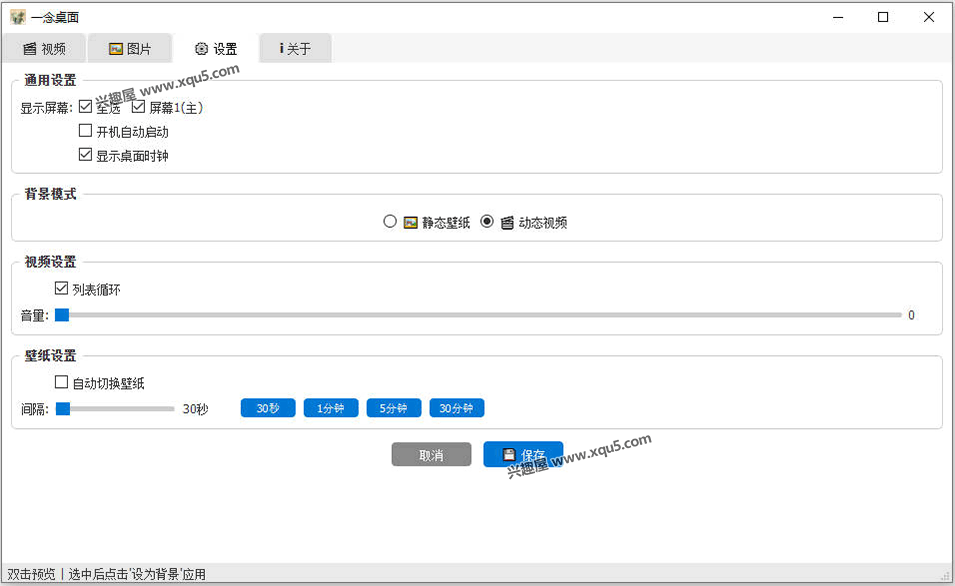The width and height of the screenshot is (955, 586).
Task: Click the 音量 volume slider track
Action: 480,315
